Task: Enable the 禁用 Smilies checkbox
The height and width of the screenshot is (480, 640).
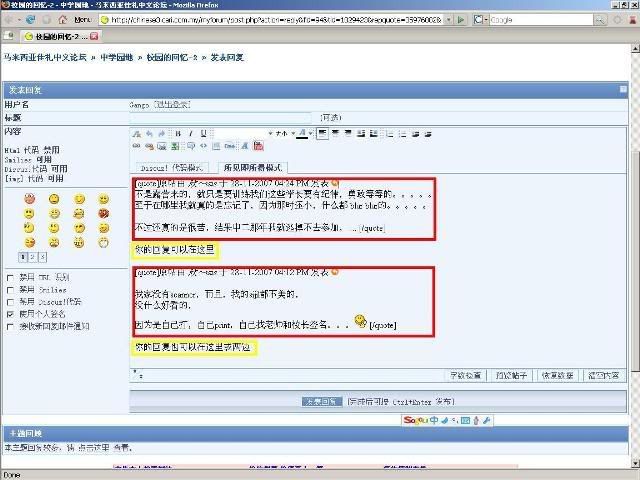Action: 10,288
